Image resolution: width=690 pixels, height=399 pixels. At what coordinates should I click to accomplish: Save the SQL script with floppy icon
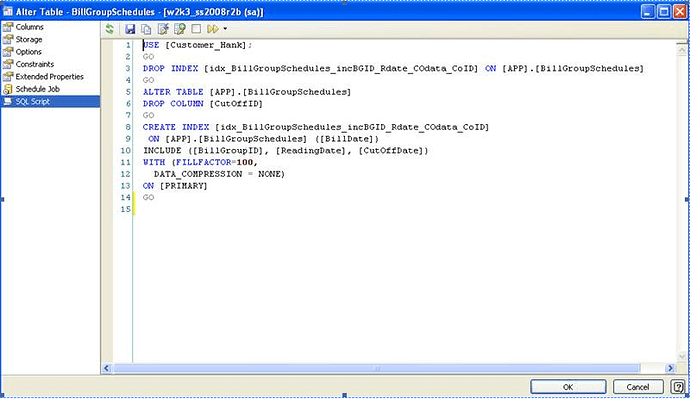pos(130,29)
